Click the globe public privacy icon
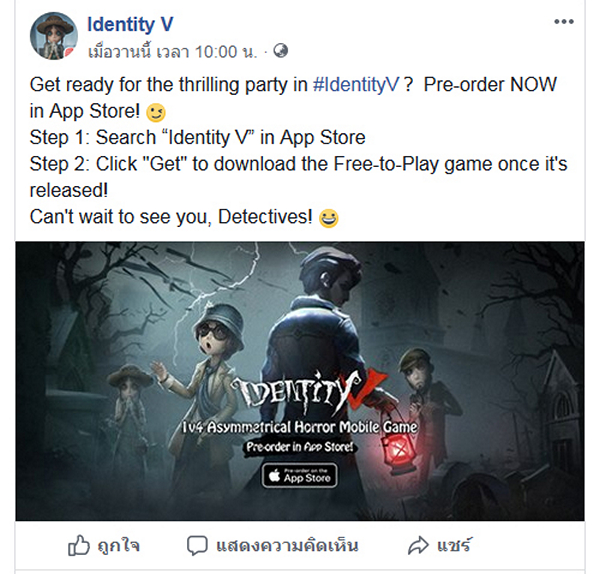The image size is (600, 574). point(280,51)
